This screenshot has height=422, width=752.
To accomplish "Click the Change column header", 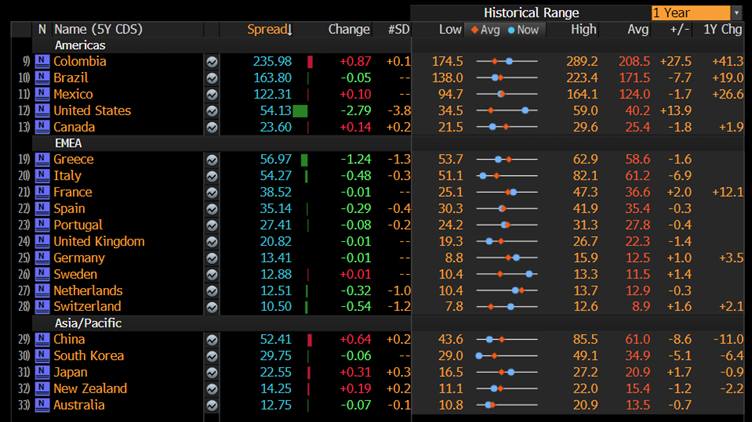I will (x=349, y=29).
